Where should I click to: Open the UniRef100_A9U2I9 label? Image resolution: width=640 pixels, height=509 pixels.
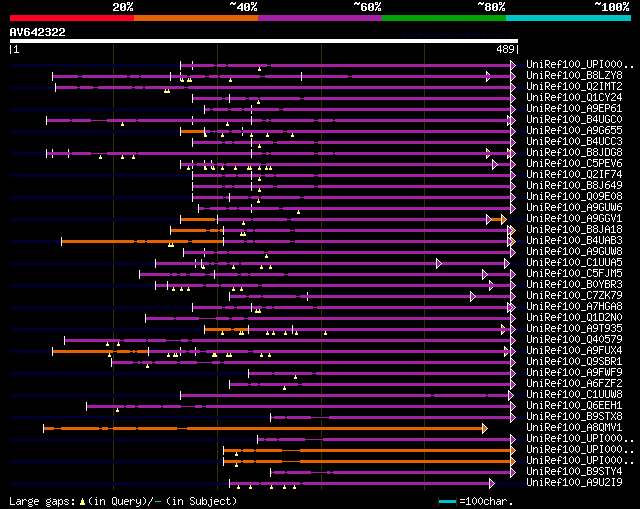pyautogui.click(x=574, y=483)
